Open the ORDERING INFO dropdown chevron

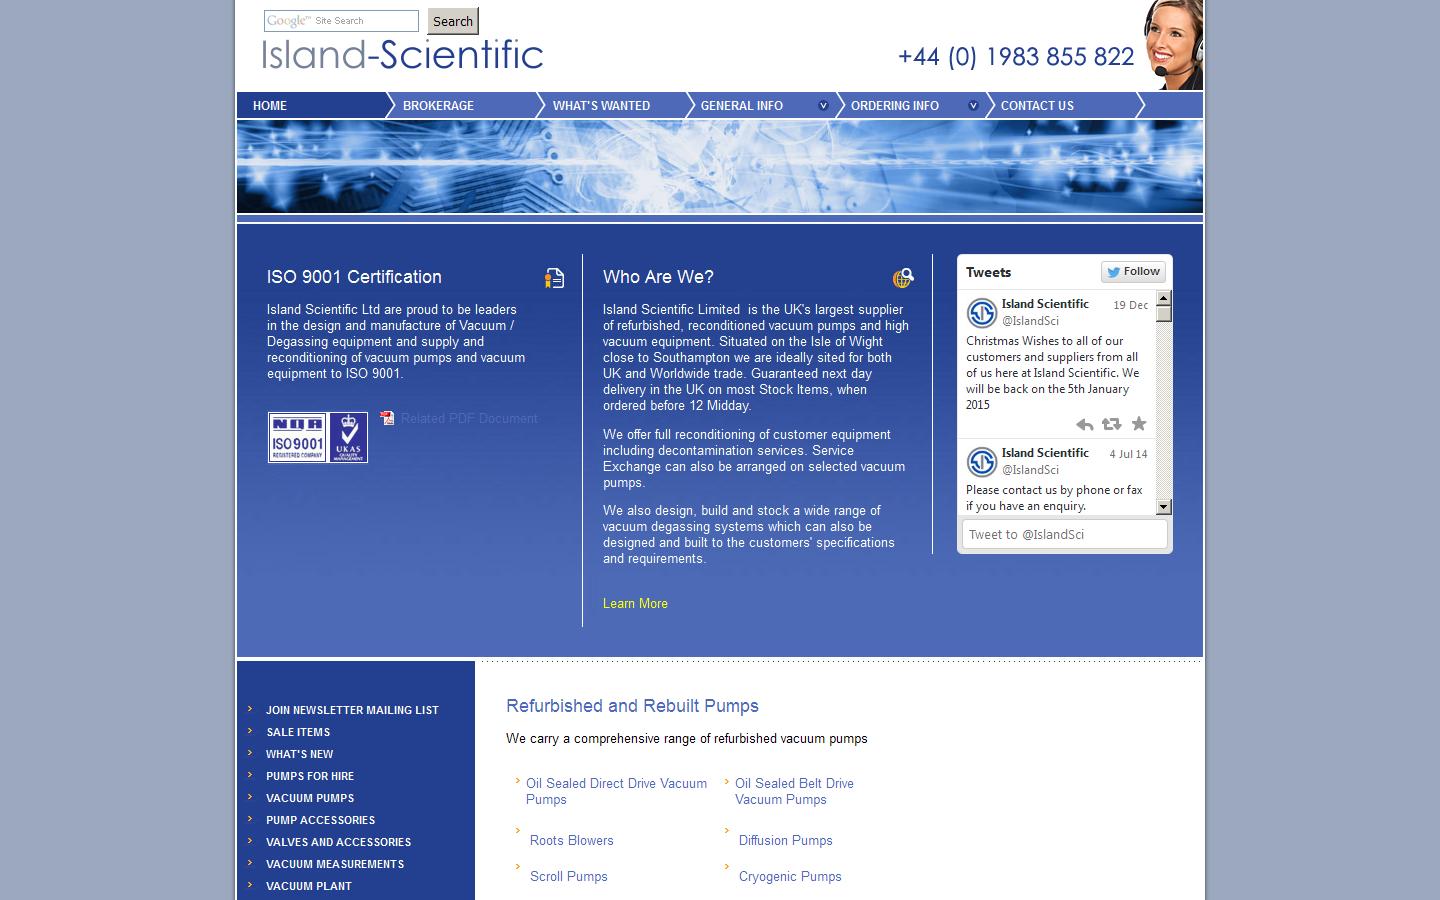point(973,105)
